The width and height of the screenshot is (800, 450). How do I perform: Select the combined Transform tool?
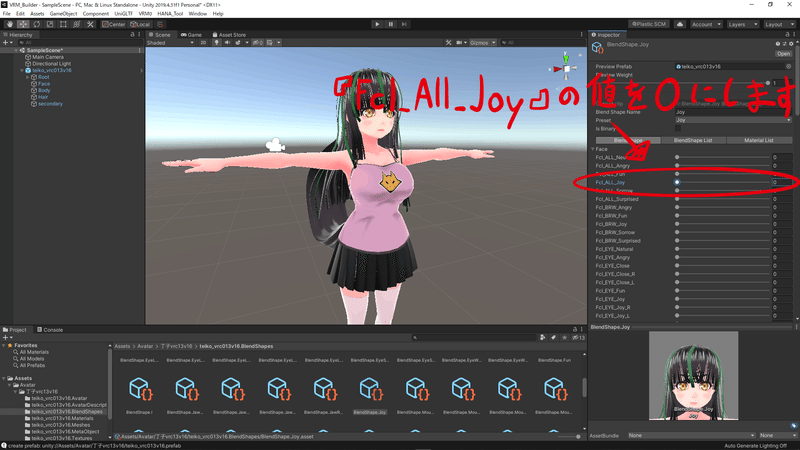coord(77,24)
